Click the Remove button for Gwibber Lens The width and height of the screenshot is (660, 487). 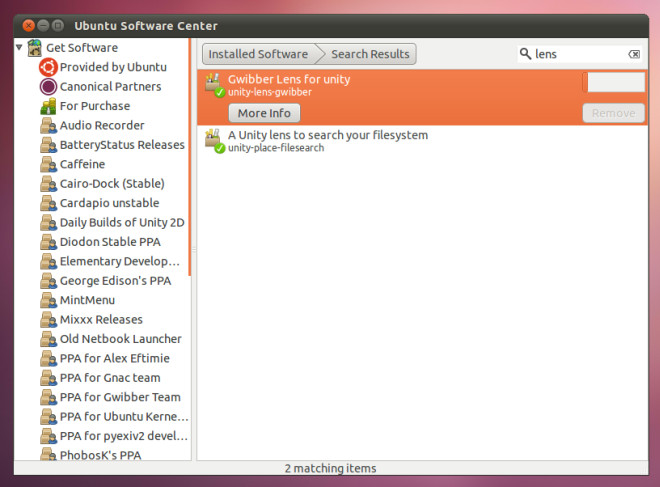pos(613,113)
